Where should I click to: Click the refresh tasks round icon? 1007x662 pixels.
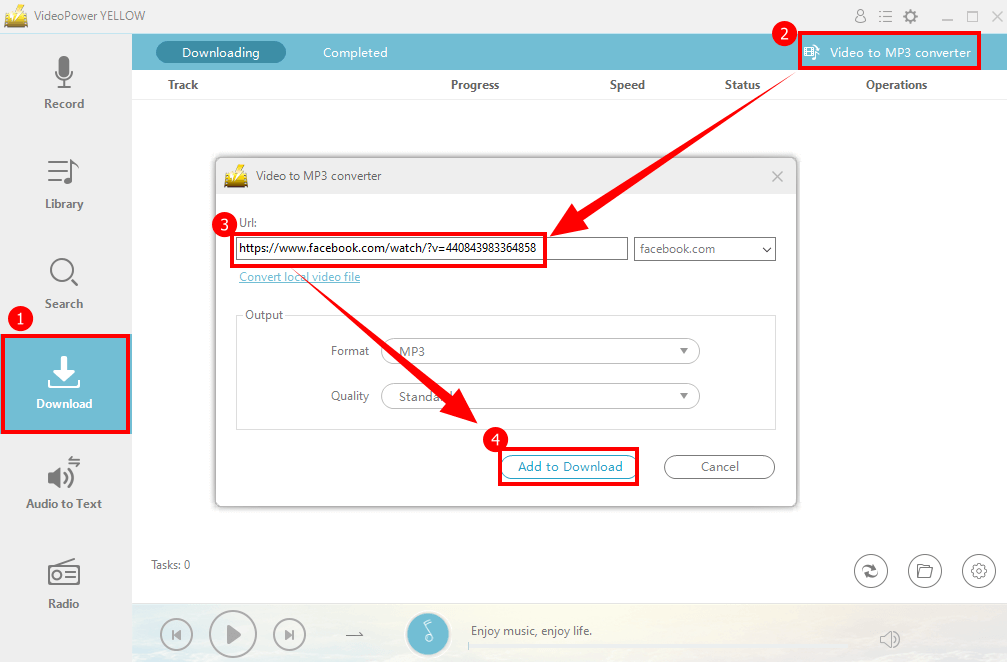point(871,571)
